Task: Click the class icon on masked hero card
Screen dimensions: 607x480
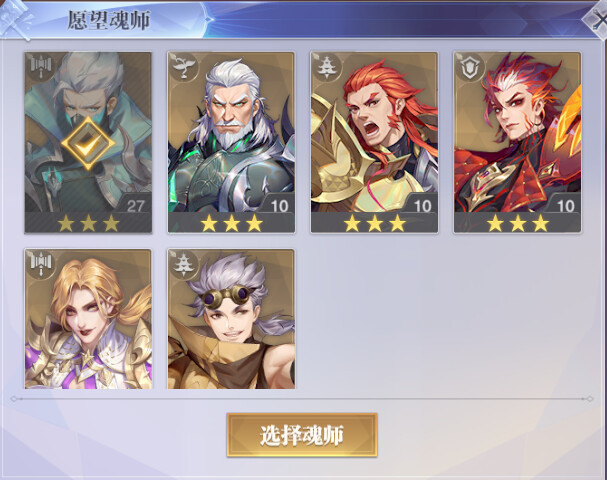Action: pos(40,67)
